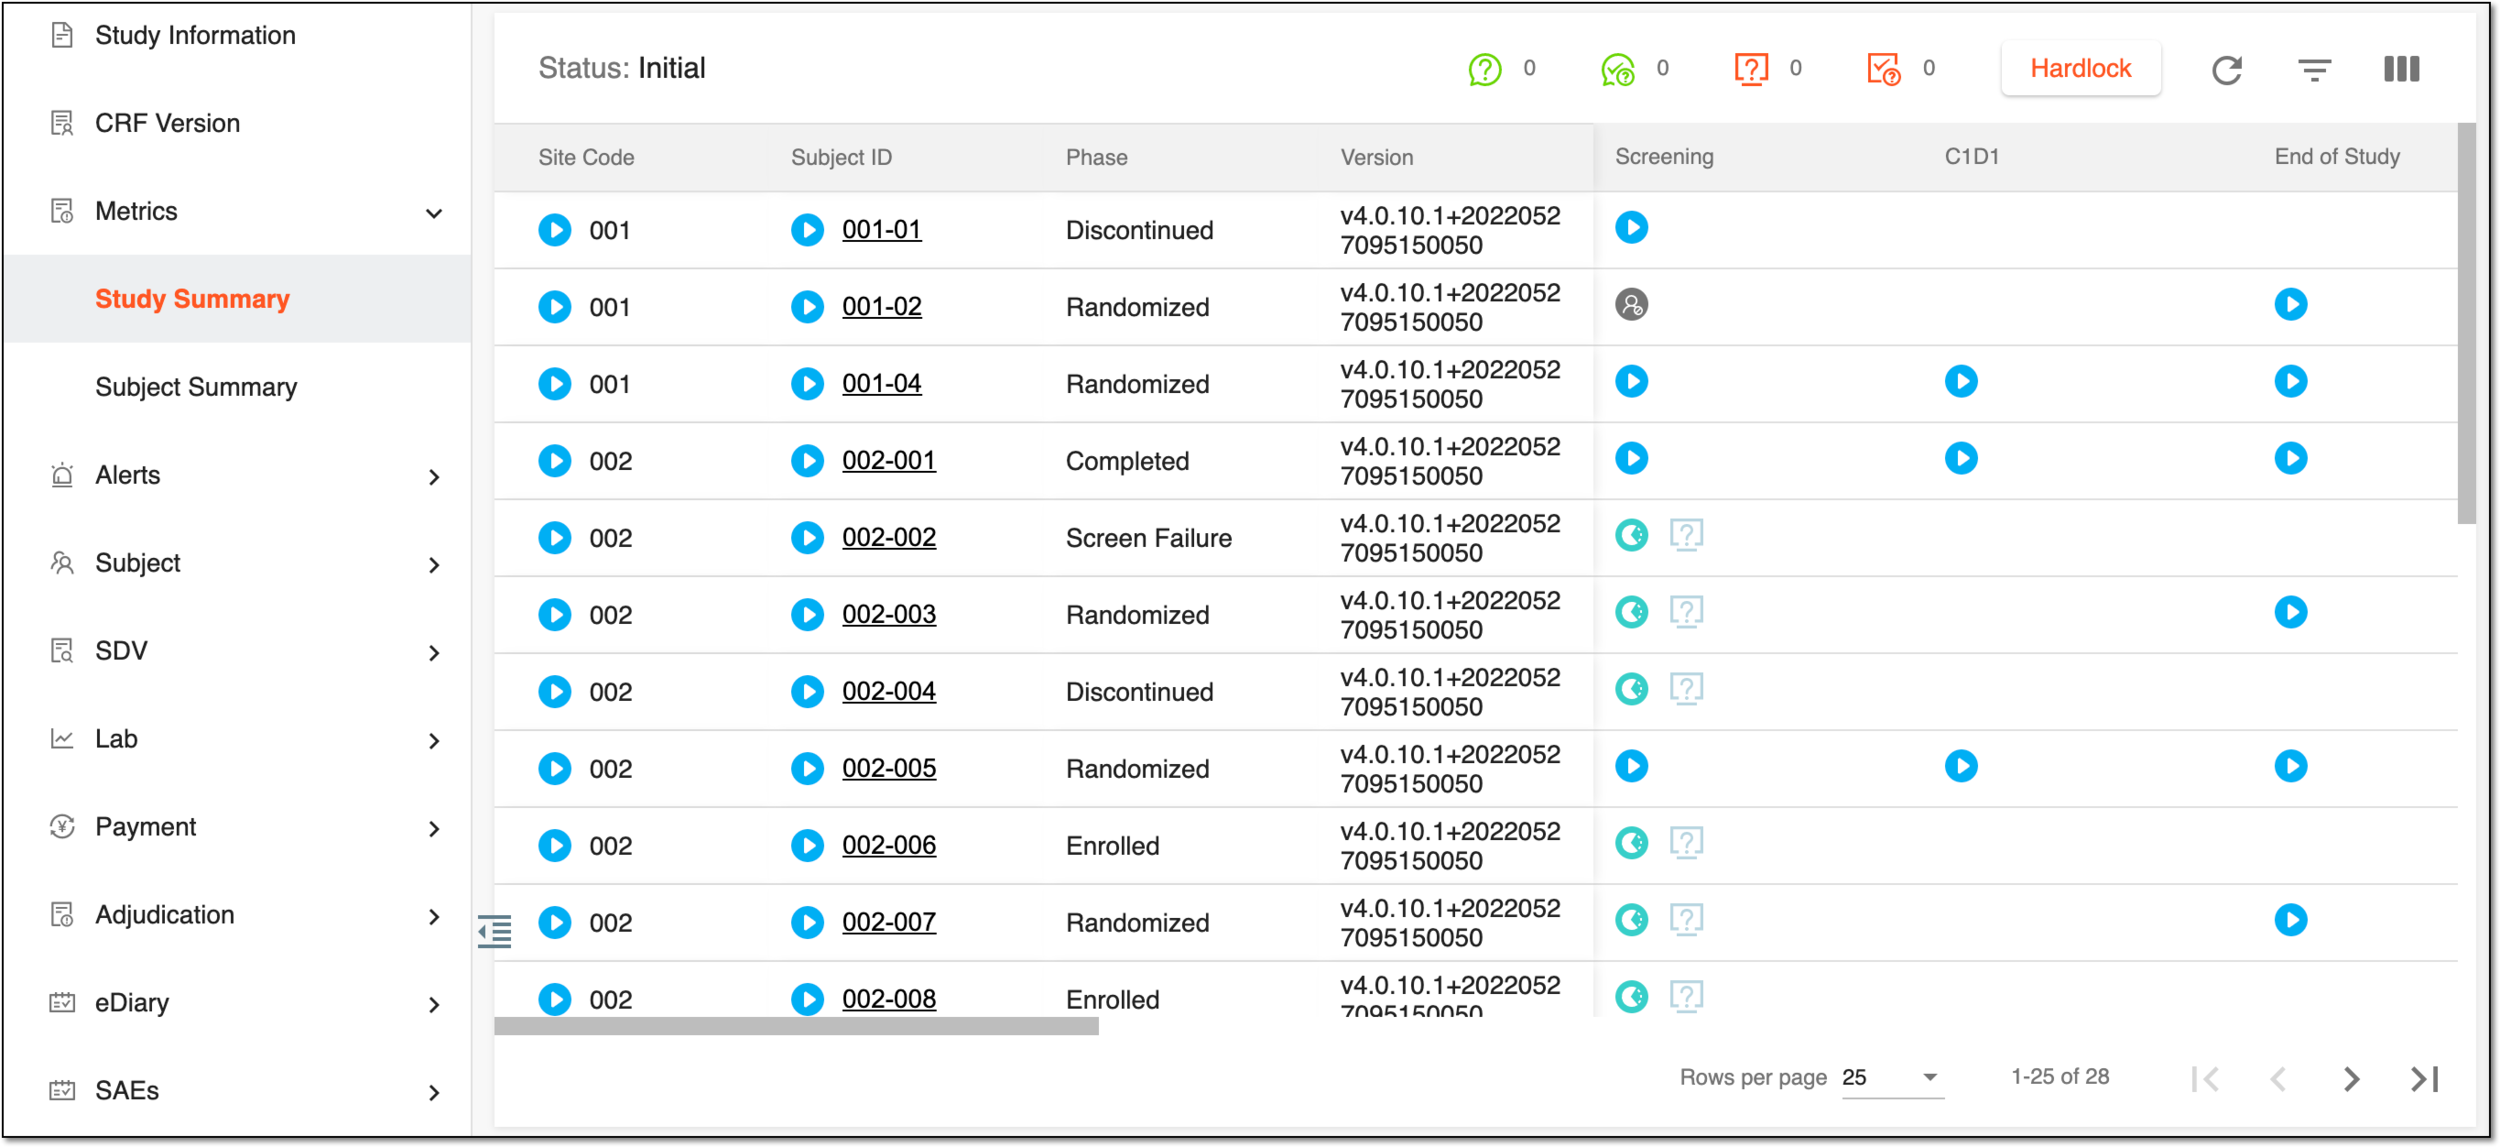Click the red unanswered query icon

tap(1751, 69)
